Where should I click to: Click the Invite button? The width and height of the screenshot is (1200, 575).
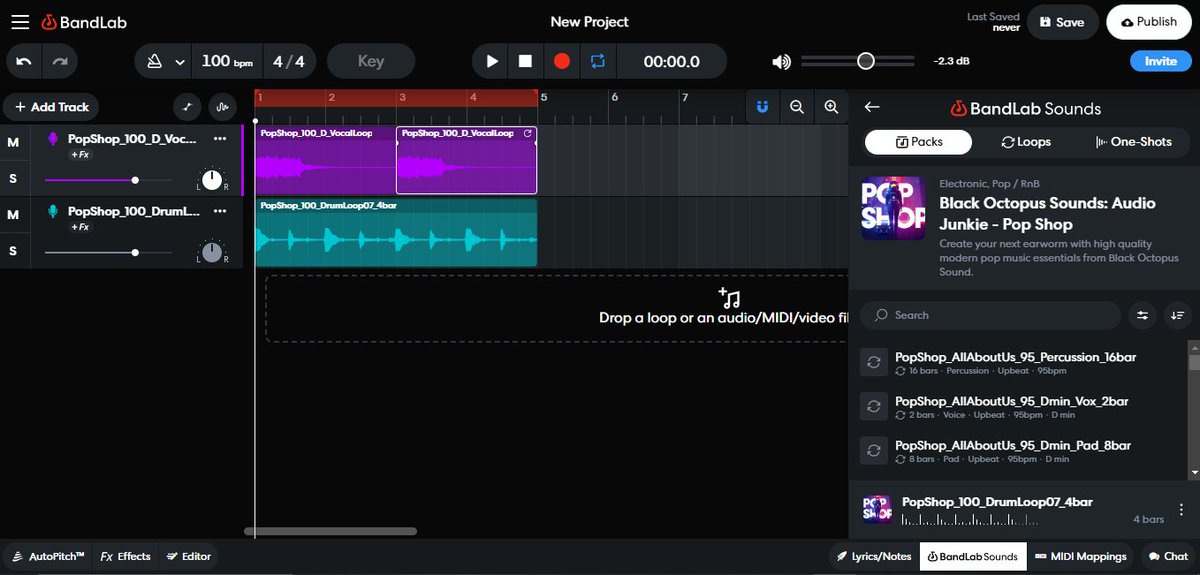(1161, 61)
